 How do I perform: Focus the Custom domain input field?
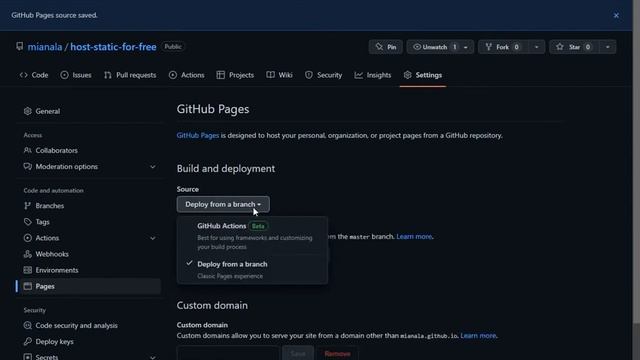tap(228, 353)
